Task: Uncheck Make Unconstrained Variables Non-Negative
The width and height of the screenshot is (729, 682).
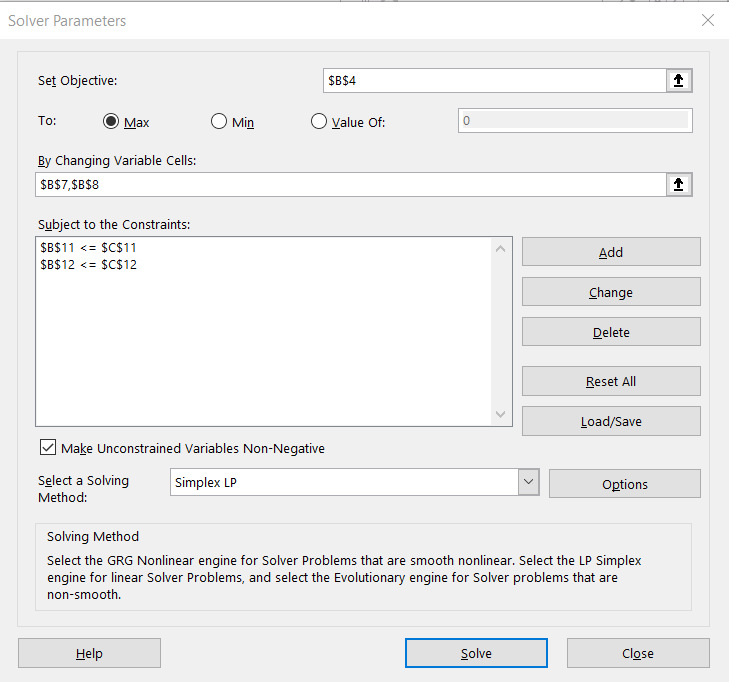Action: (x=48, y=448)
